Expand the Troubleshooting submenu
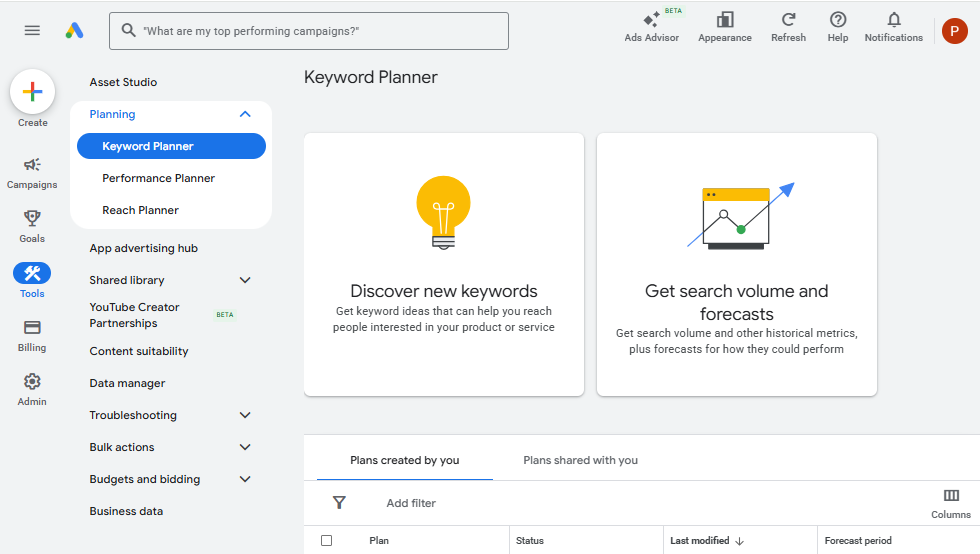The width and height of the screenshot is (980, 554). click(x=245, y=415)
